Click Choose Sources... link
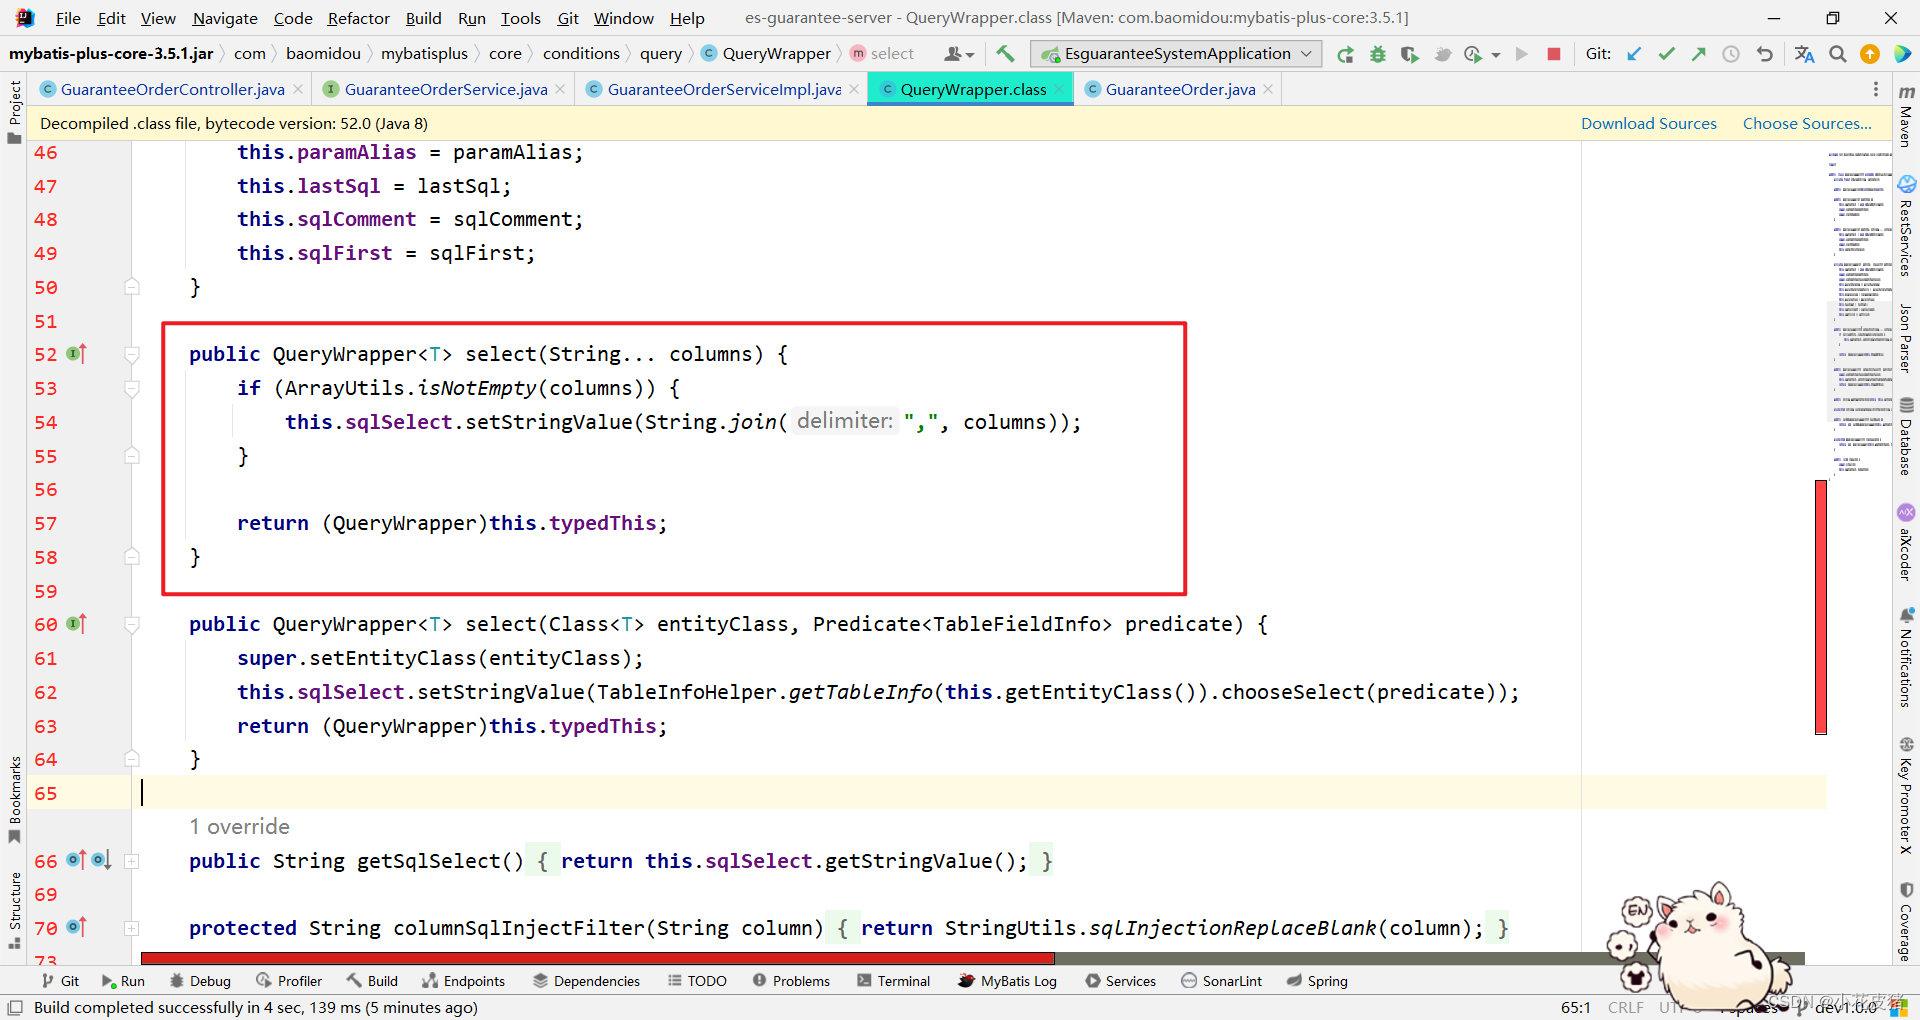Image resolution: width=1920 pixels, height=1020 pixels. 1807,123
